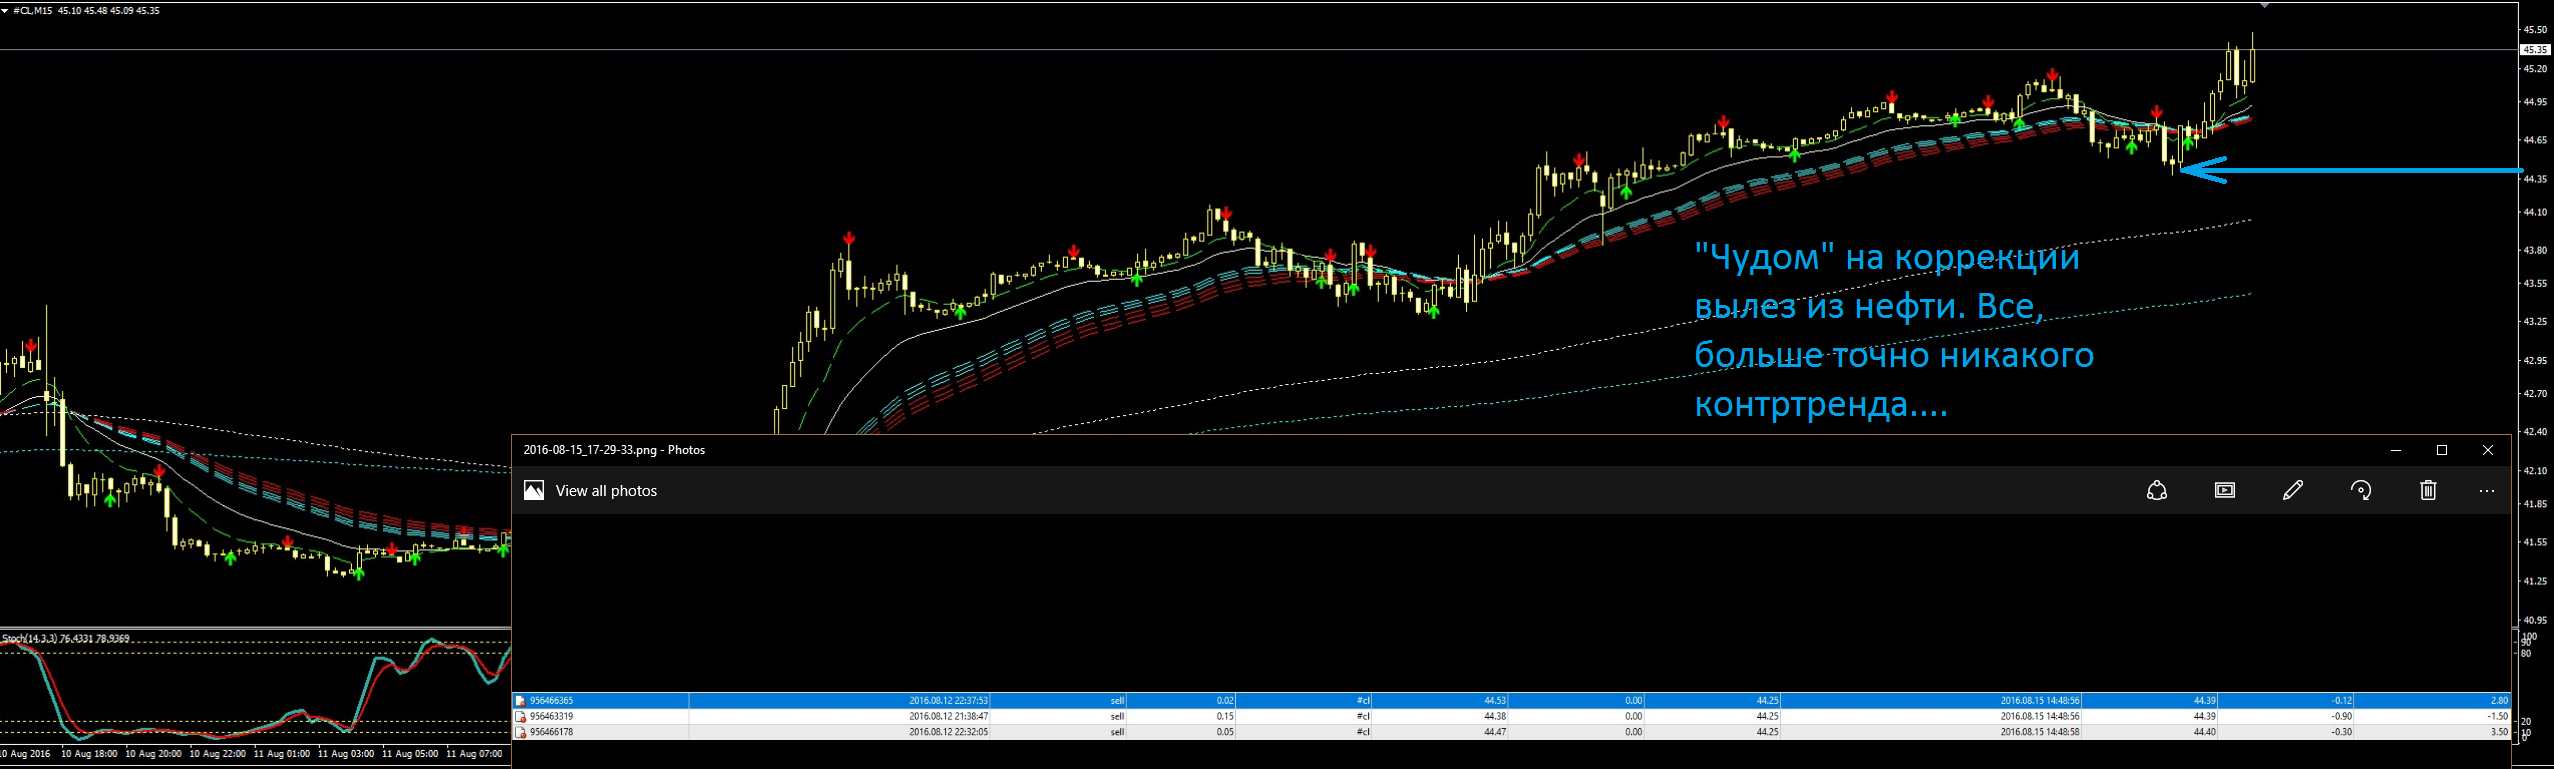Click close time 2016.08.15 14:48:58
The image size is (2554, 769).
(x=2040, y=732)
